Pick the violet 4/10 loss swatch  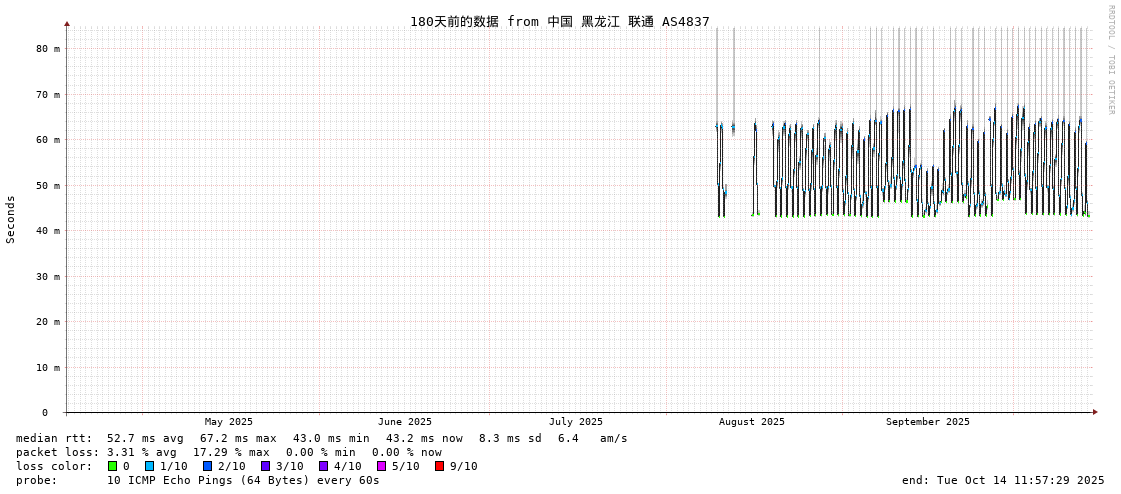pos(323,466)
